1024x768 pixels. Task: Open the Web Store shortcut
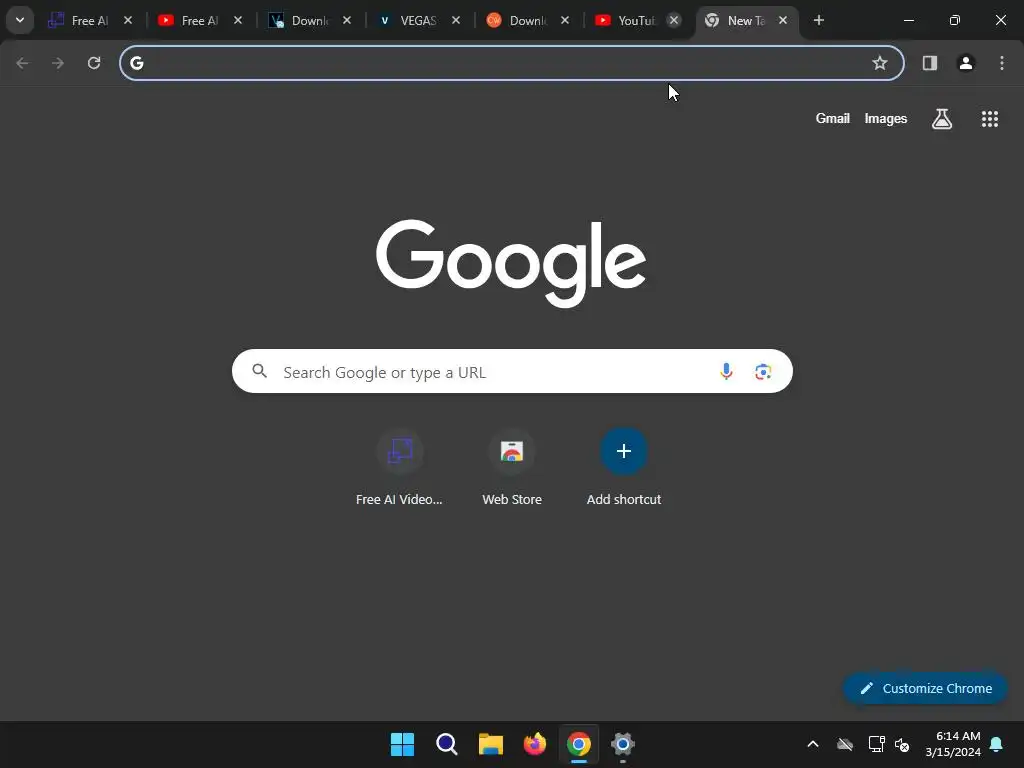pyautogui.click(x=512, y=466)
